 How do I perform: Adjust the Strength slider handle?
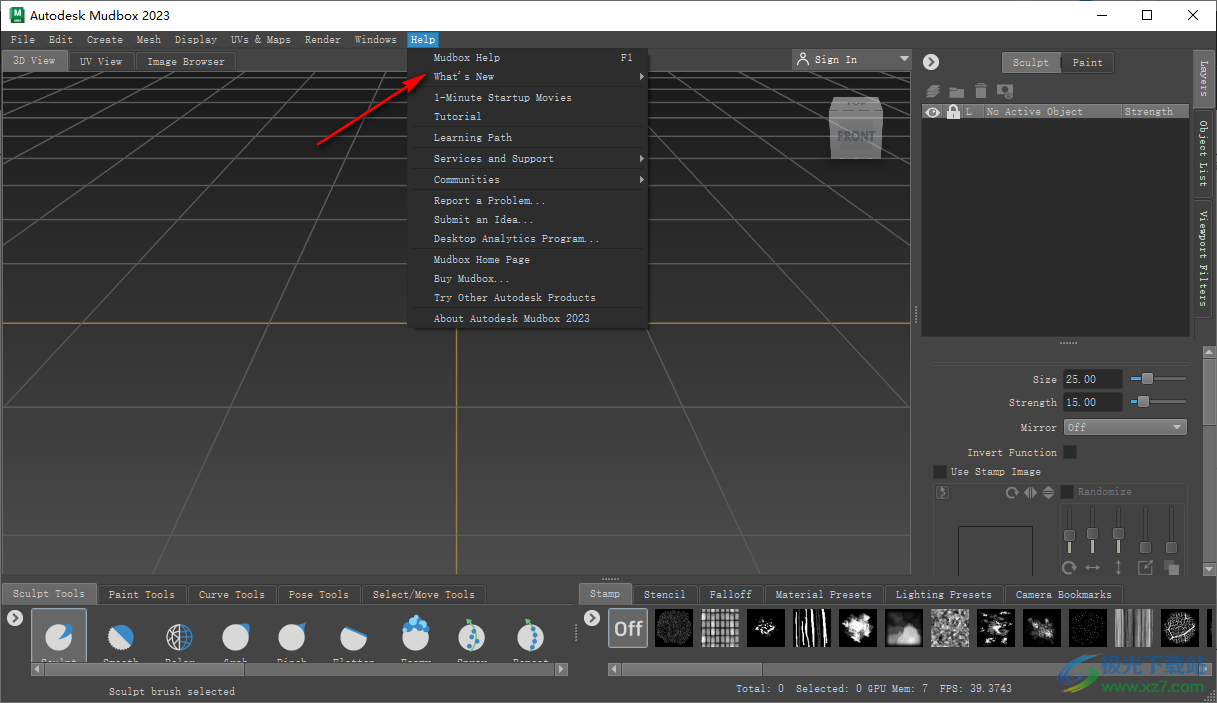pos(1142,402)
